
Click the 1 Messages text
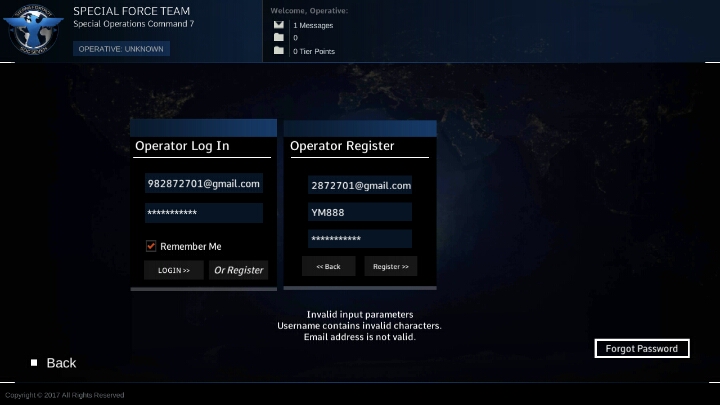point(313,25)
